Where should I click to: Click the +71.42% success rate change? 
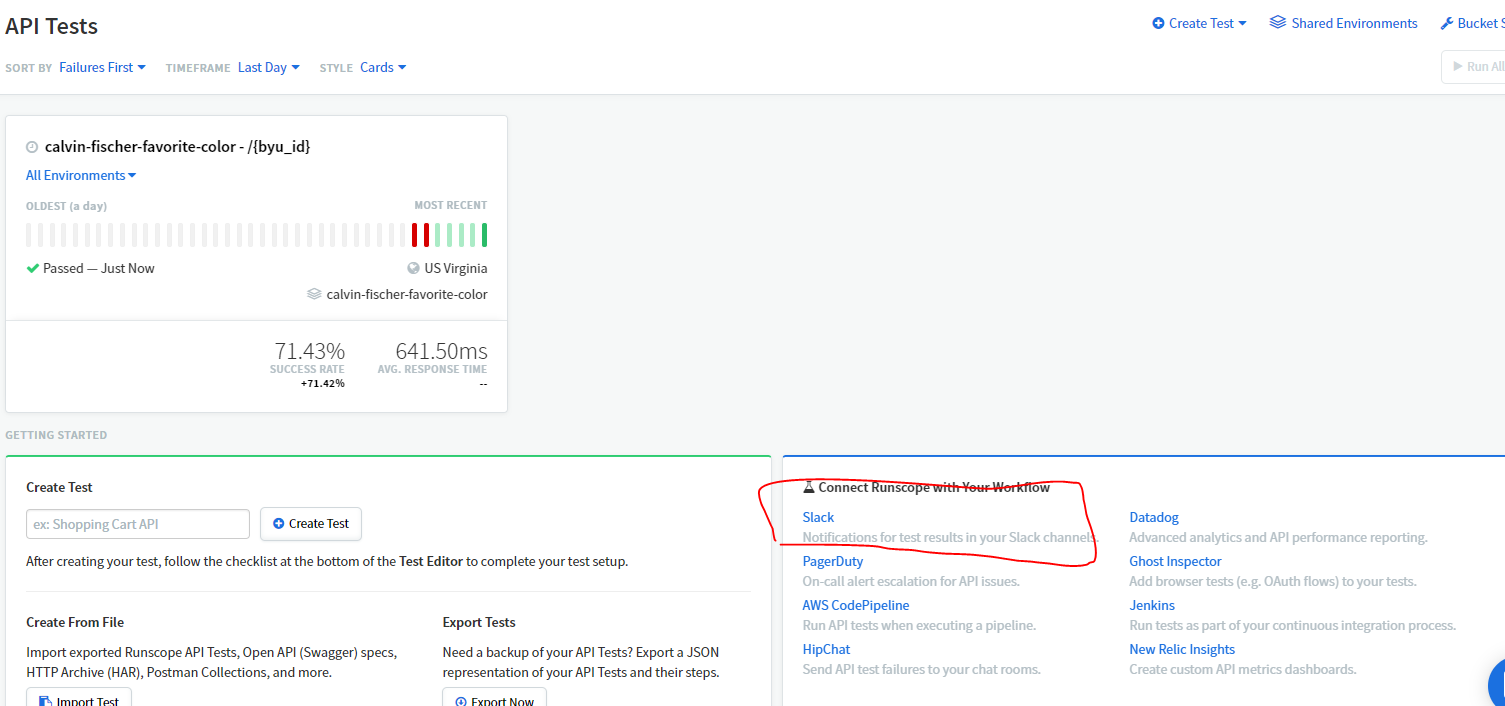tap(323, 383)
